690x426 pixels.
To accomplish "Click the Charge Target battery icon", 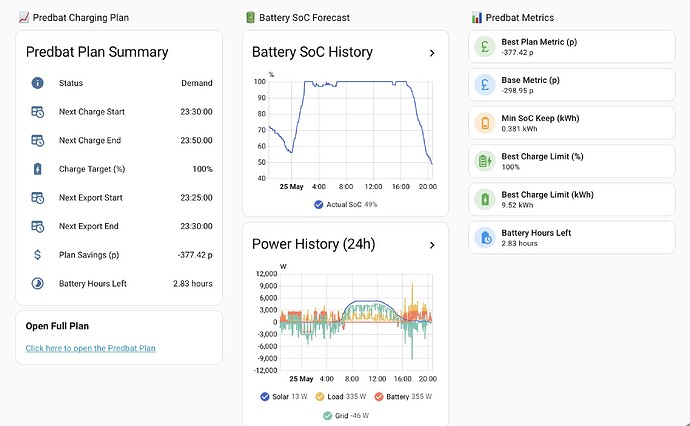I will 37,169.
